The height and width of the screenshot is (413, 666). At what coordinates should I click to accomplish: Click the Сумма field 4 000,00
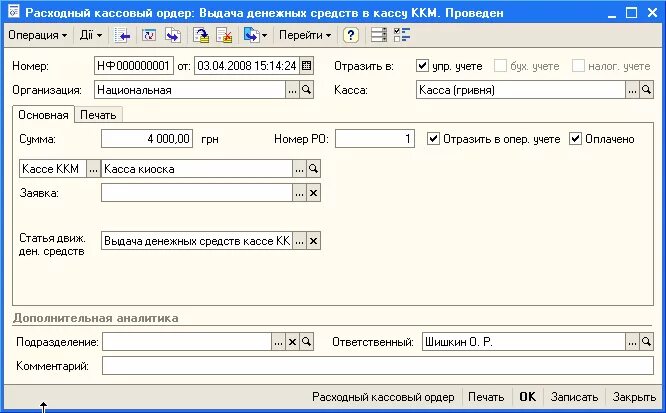pyautogui.click(x=147, y=139)
